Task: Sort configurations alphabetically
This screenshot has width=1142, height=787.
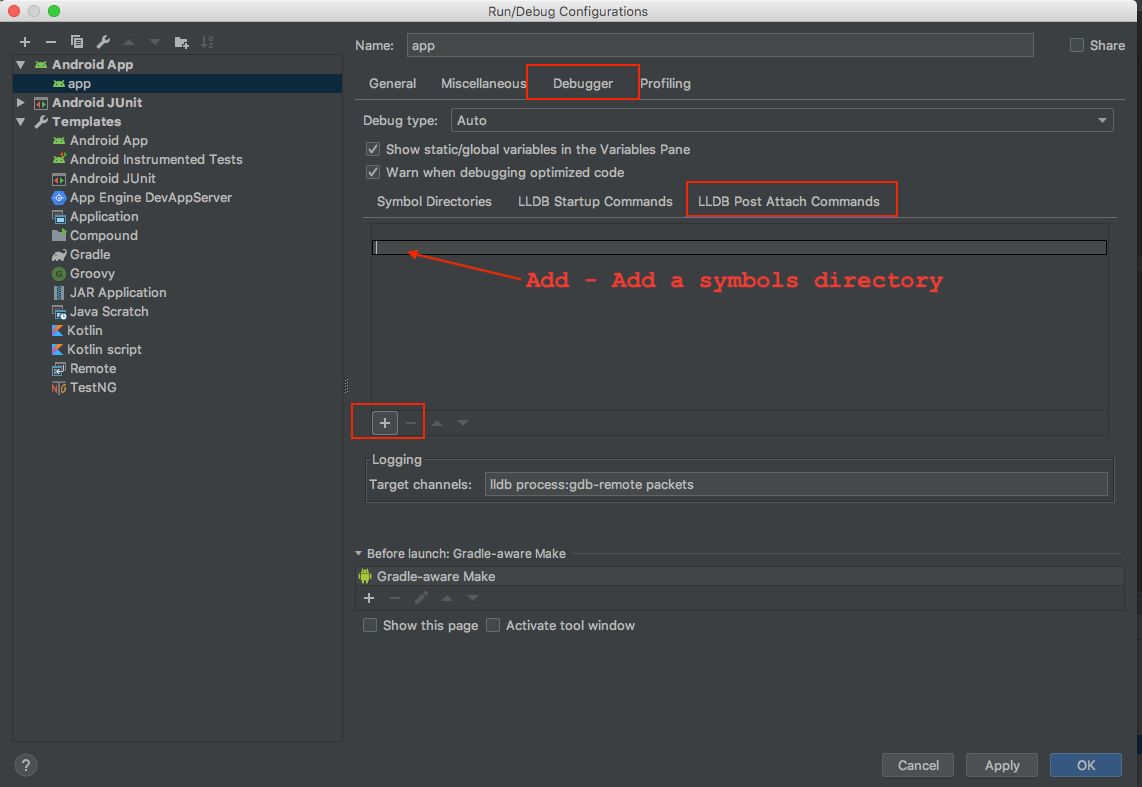Action: coord(208,42)
